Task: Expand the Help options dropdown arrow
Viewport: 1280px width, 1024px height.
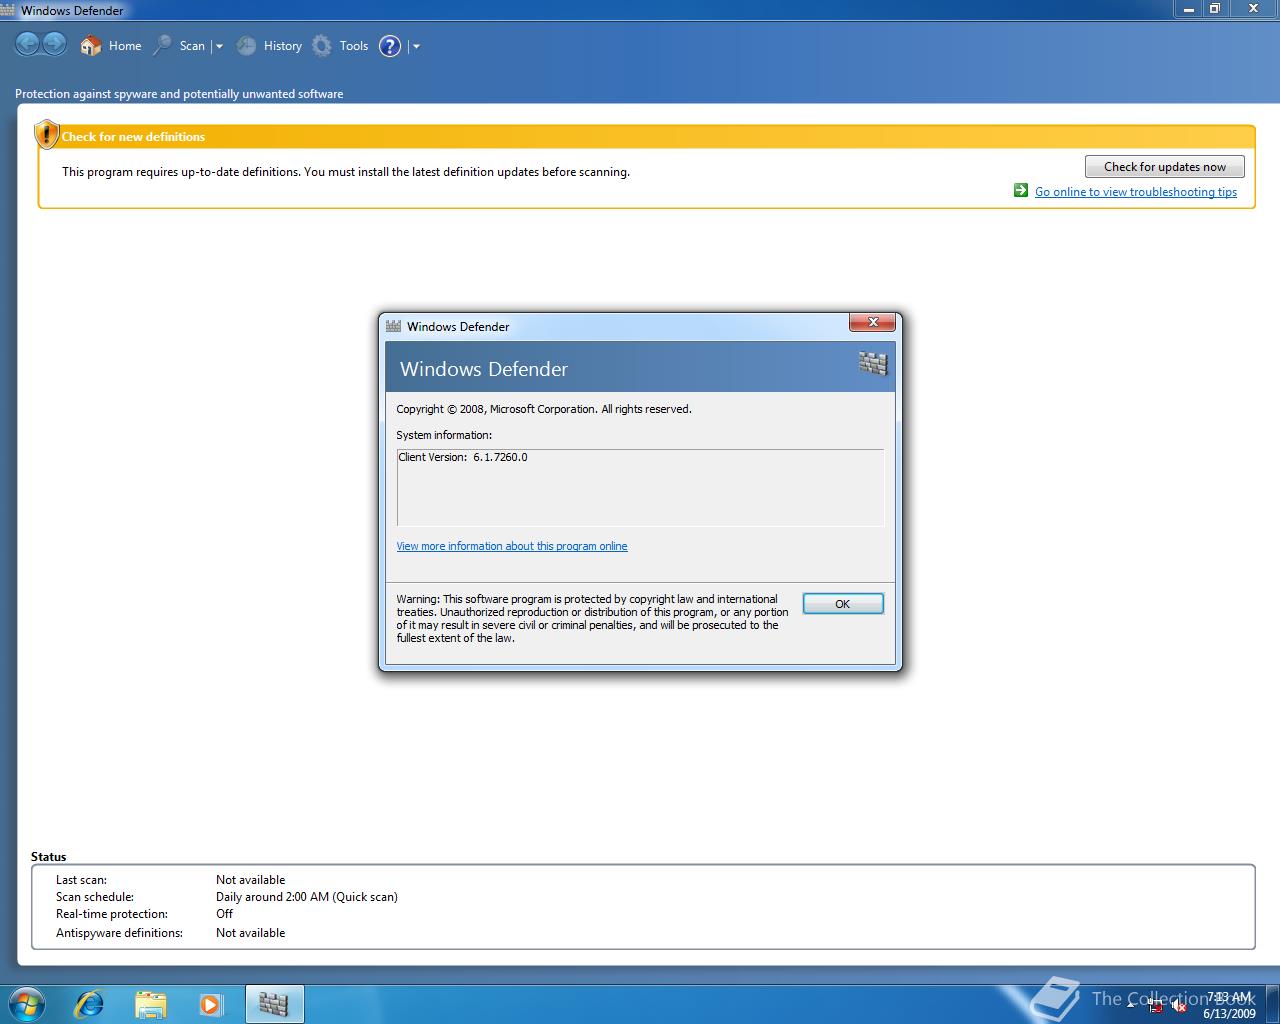Action: (416, 46)
